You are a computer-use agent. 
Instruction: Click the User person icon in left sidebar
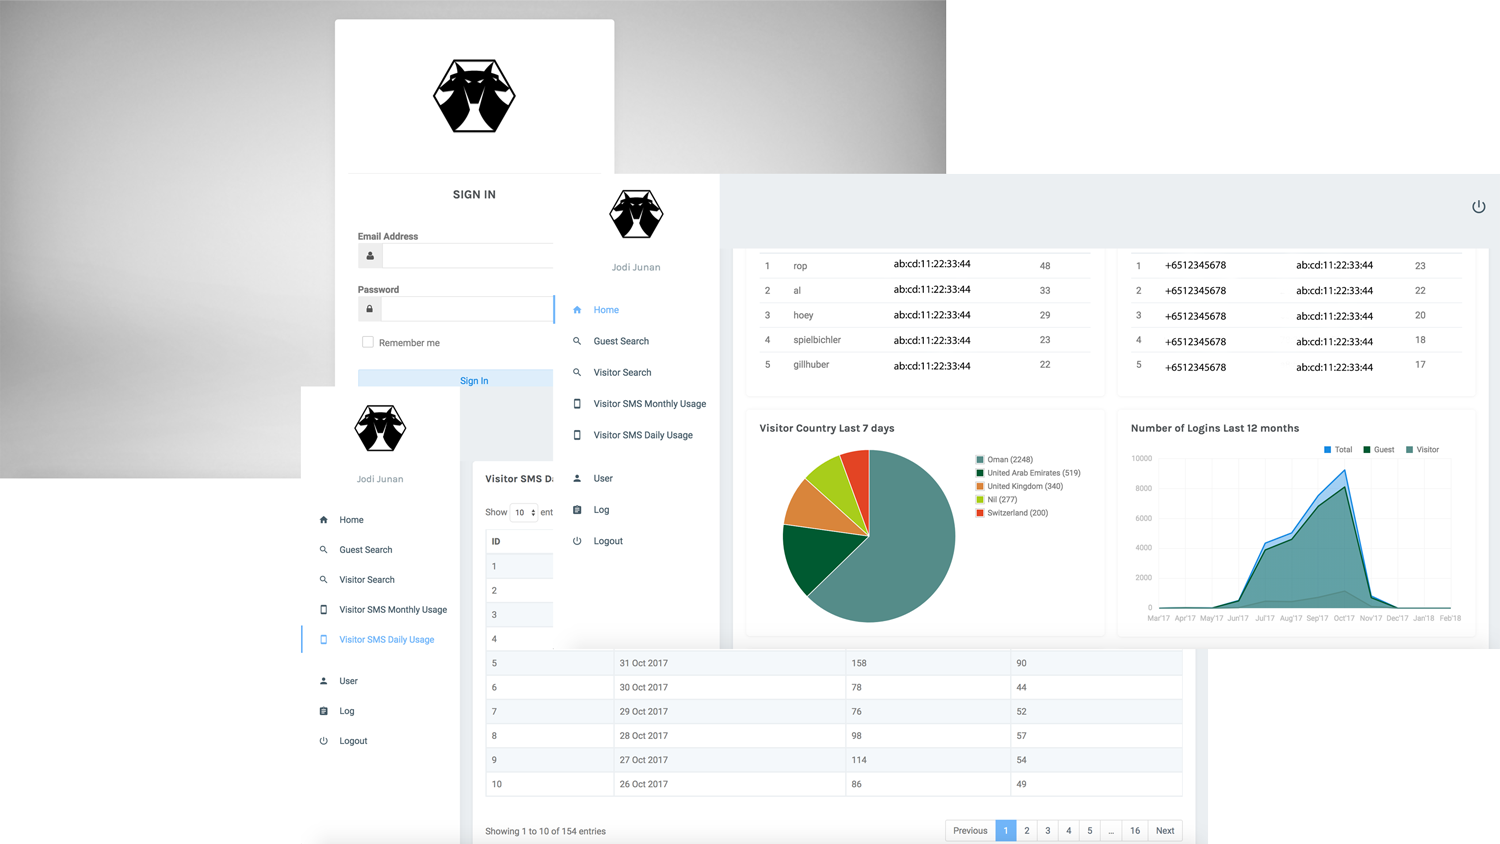pyautogui.click(x=323, y=681)
